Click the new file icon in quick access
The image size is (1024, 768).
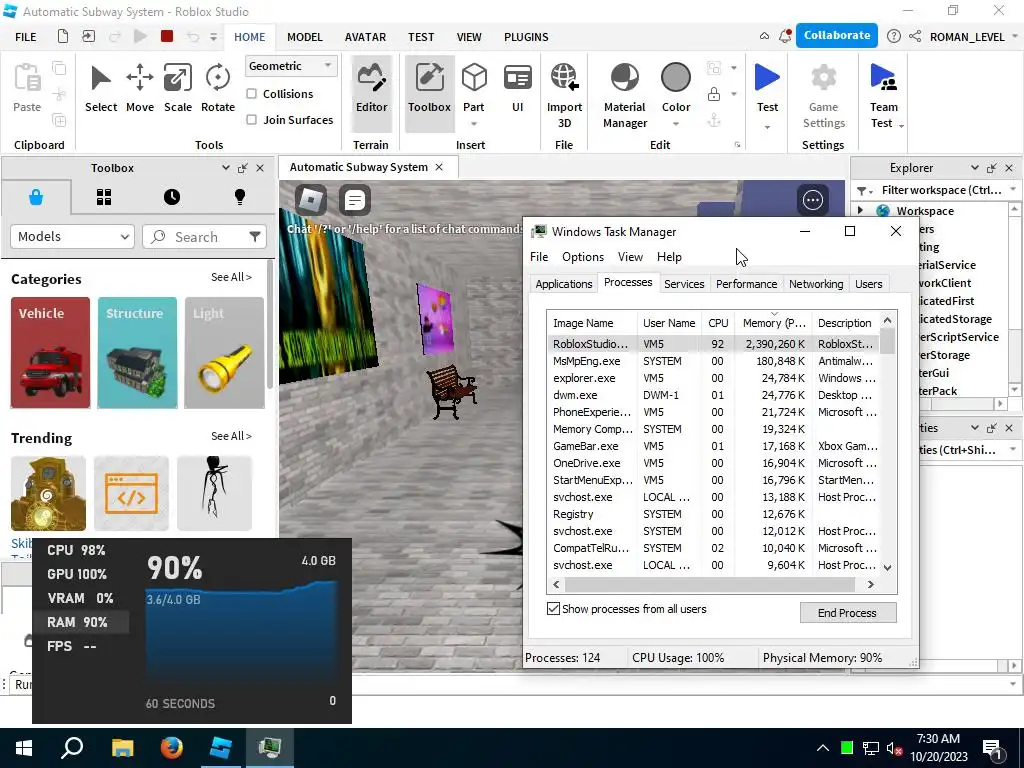point(63,37)
